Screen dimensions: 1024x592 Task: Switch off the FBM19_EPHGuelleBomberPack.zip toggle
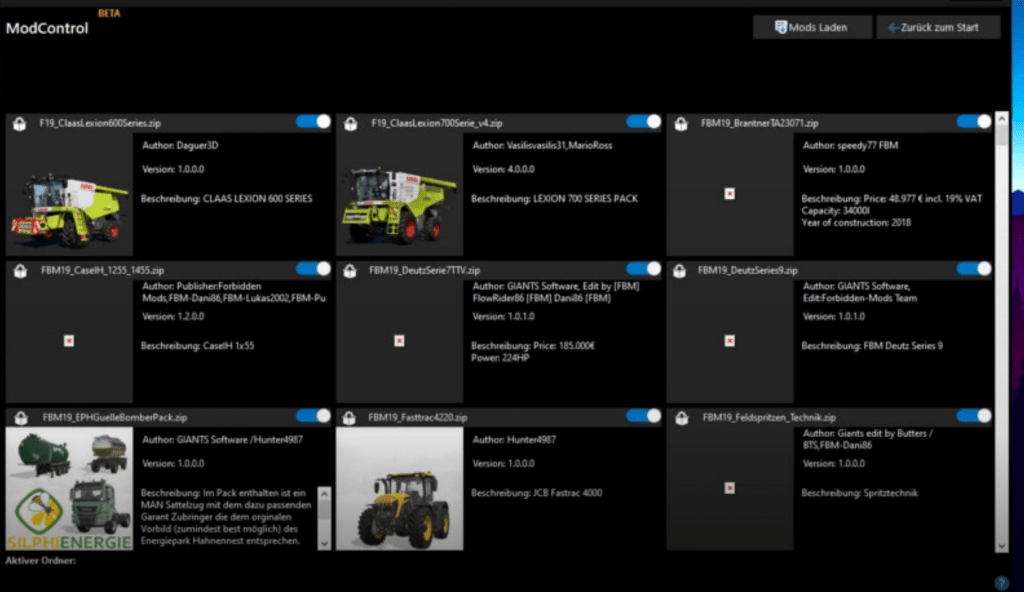pos(311,415)
